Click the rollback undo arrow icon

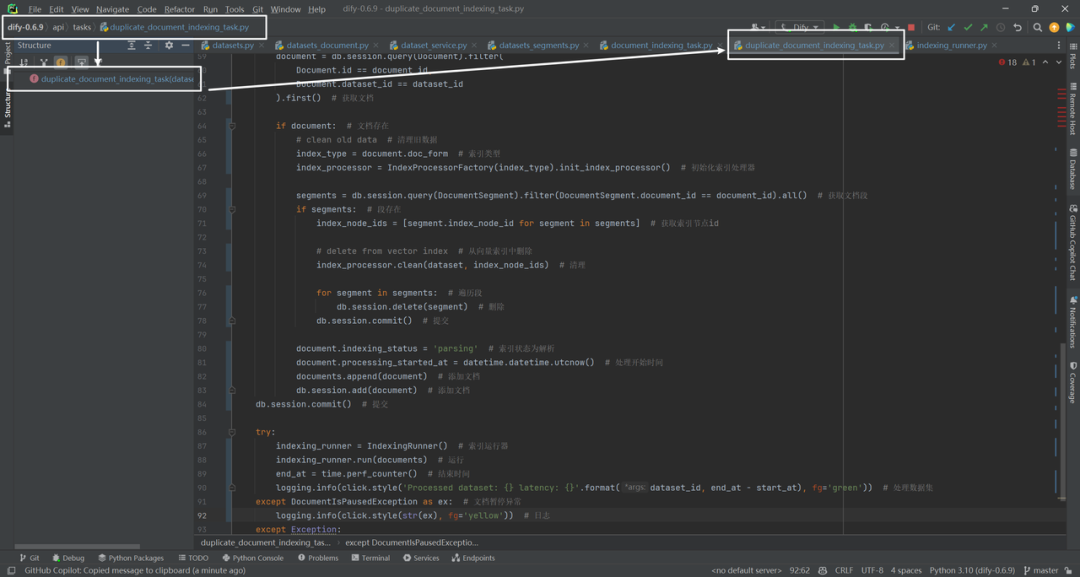1017,28
